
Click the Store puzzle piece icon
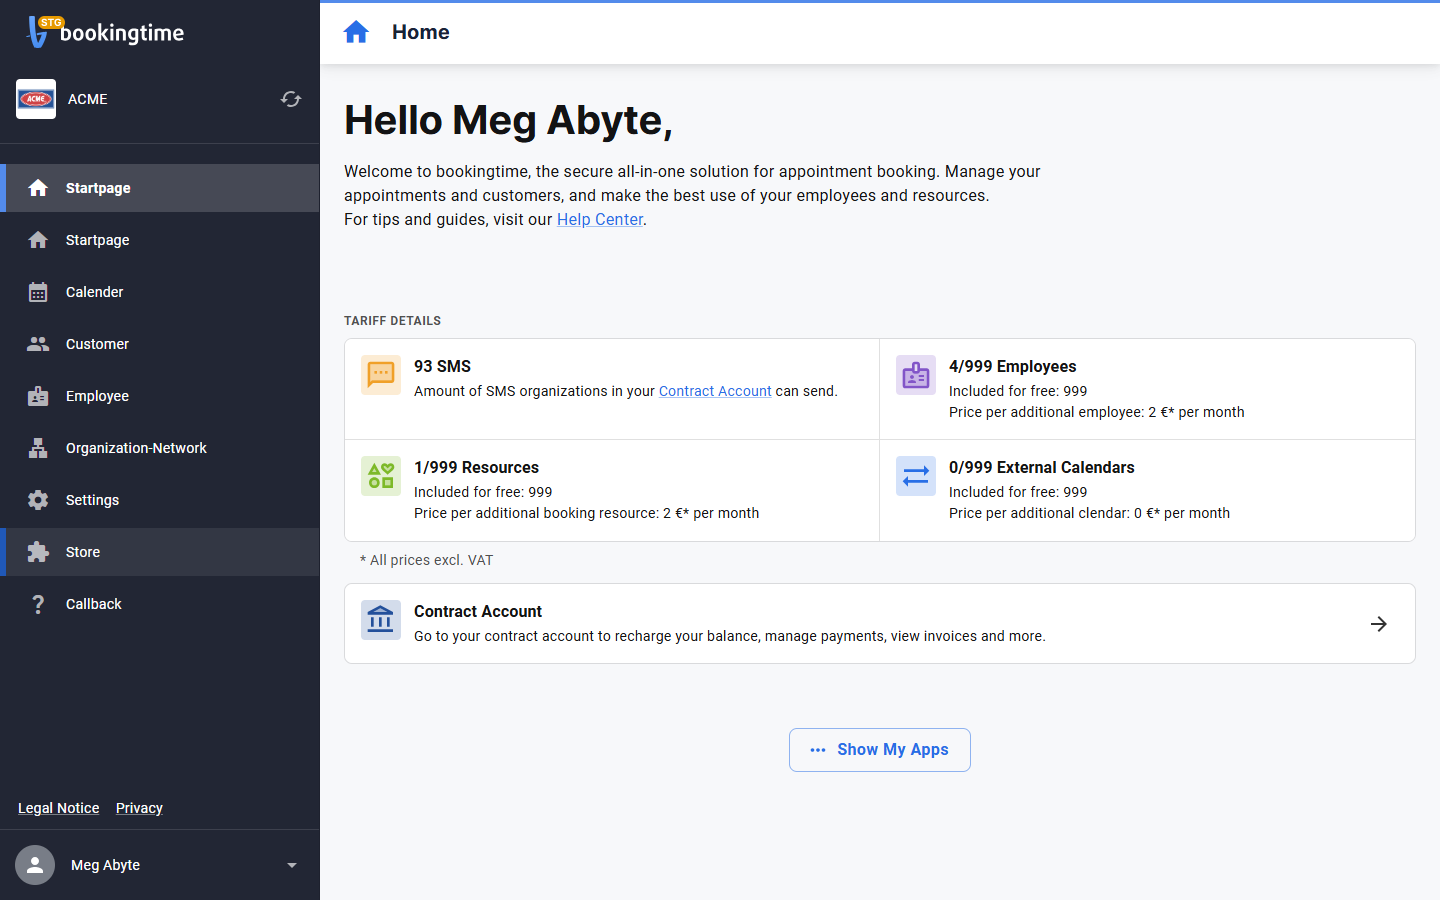coord(38,552)
